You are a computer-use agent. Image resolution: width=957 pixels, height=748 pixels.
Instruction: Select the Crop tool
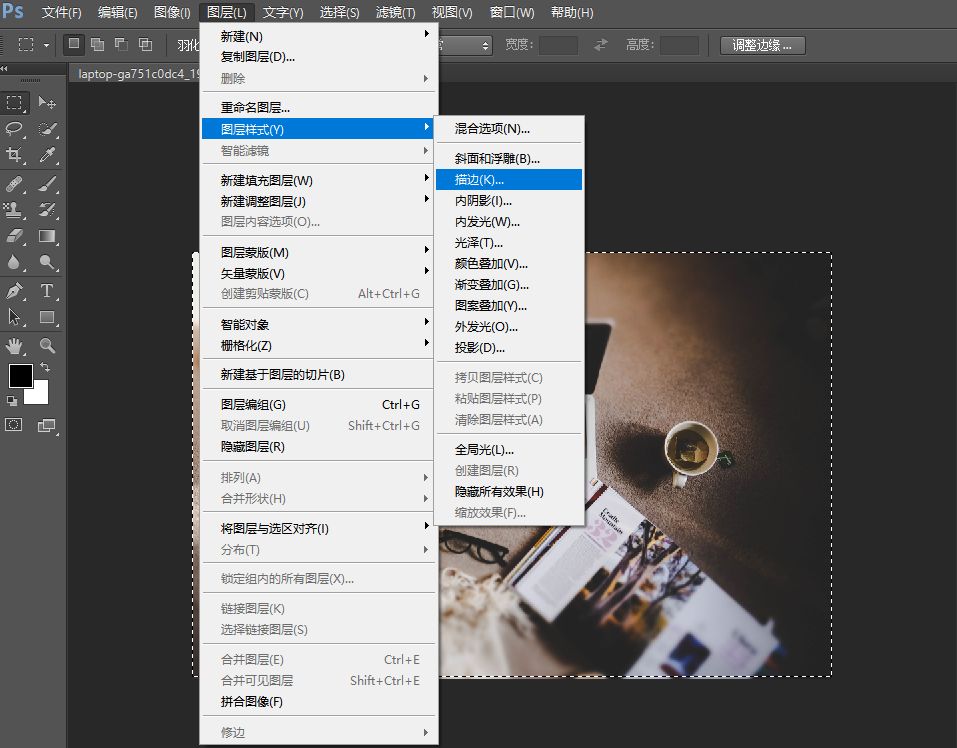(x=15, y=155)
